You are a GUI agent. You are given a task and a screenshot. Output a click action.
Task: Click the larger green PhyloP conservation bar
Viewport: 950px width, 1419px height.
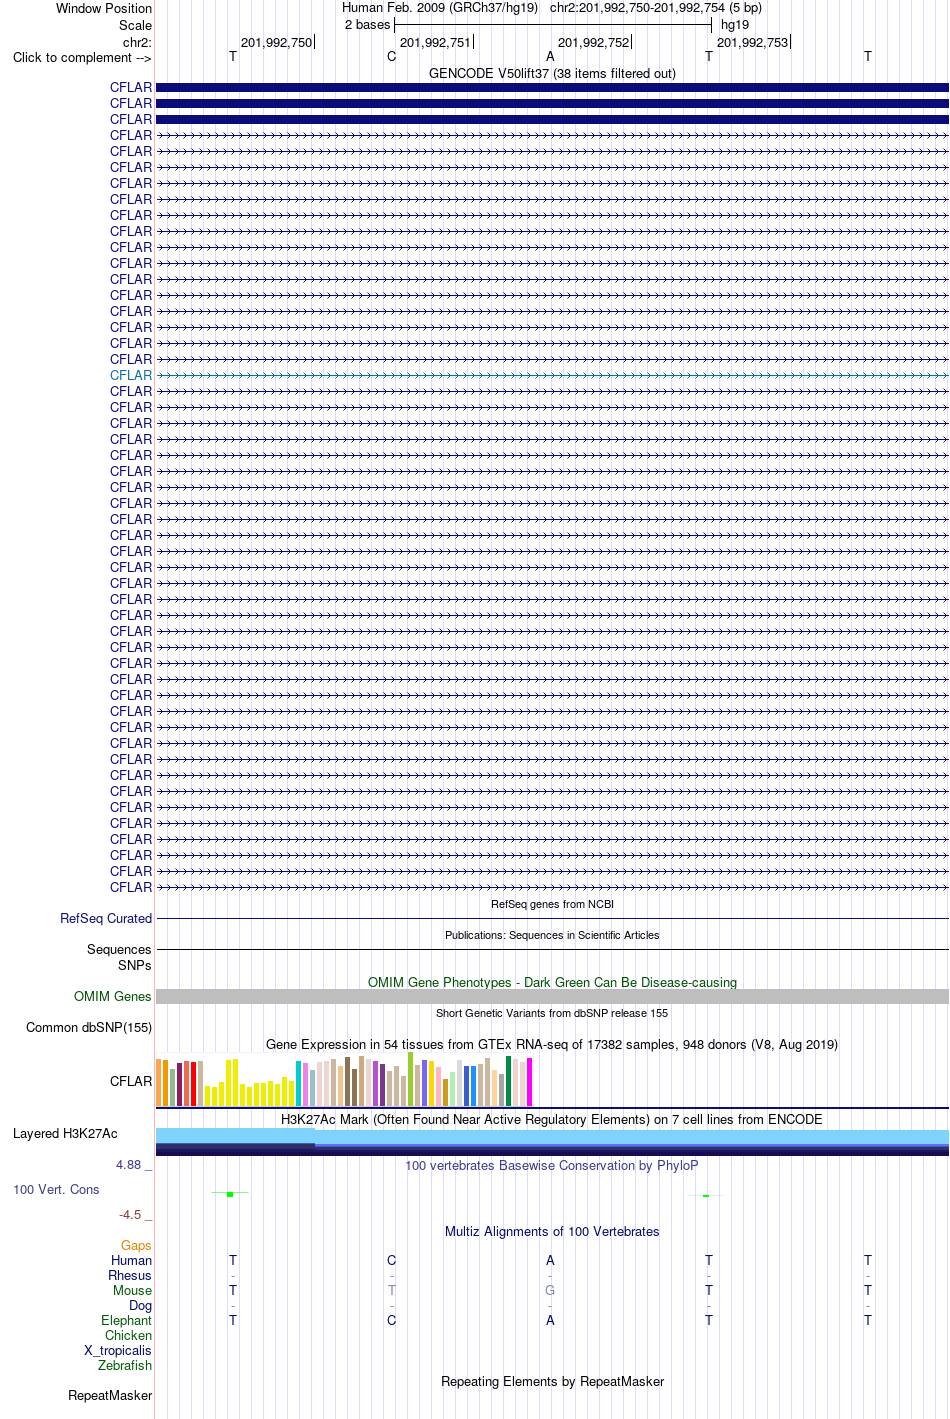click(x=230, y=1195)
